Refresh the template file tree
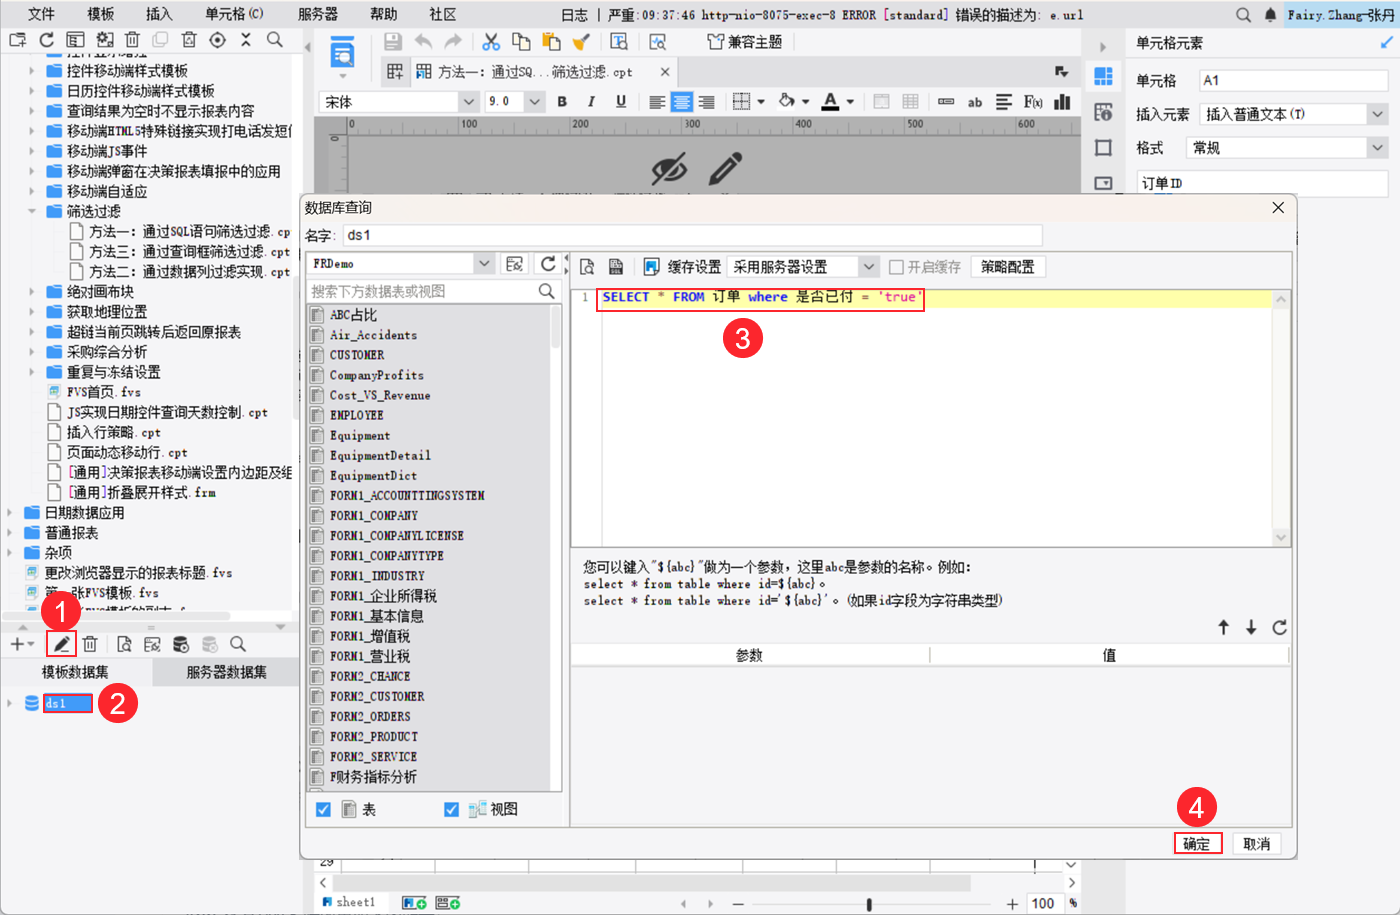The image size is (1400, 915). (x=46, y=40)
